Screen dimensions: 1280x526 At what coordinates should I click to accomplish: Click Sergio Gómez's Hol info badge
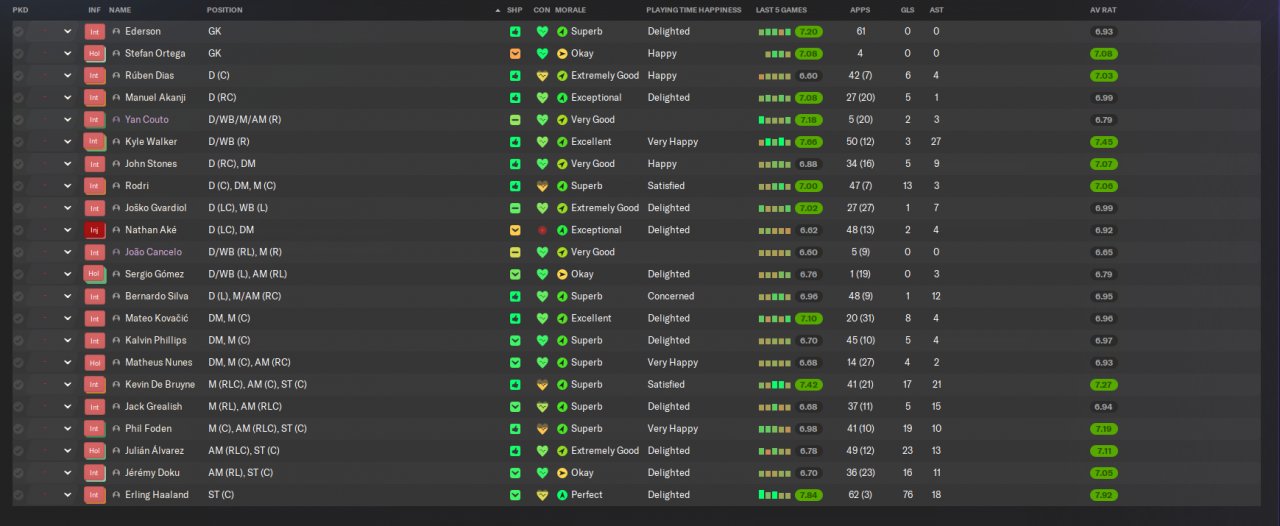click(x=95, y=274)
